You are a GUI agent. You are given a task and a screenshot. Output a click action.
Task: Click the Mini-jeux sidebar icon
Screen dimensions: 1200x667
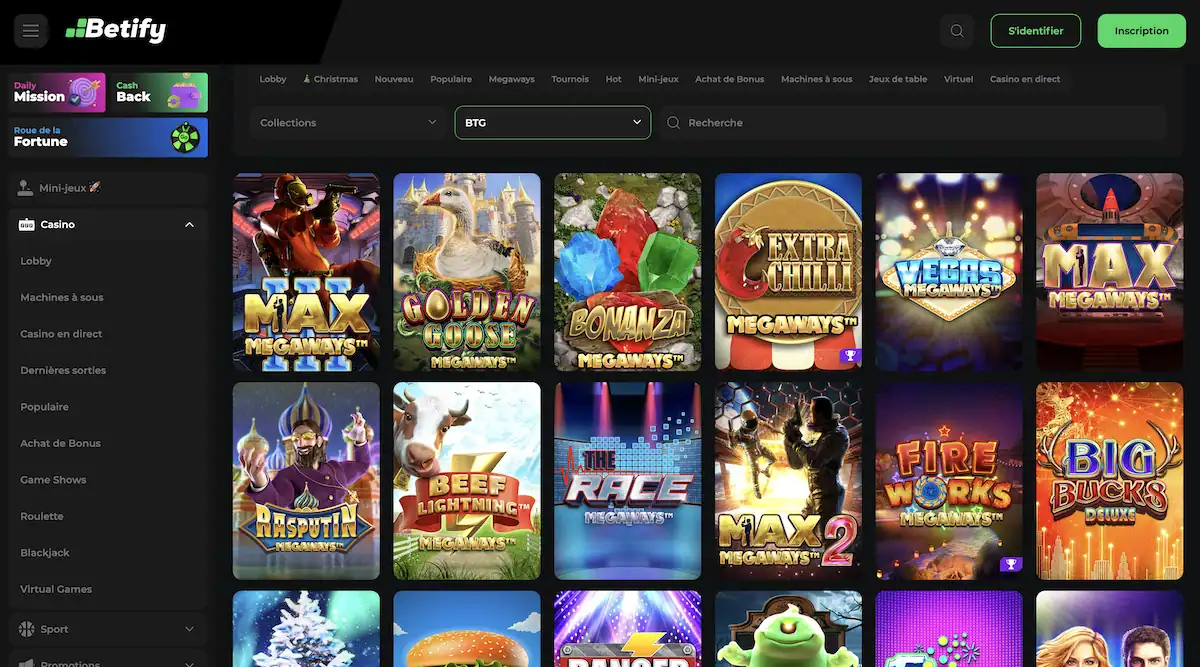pos(26,187)
